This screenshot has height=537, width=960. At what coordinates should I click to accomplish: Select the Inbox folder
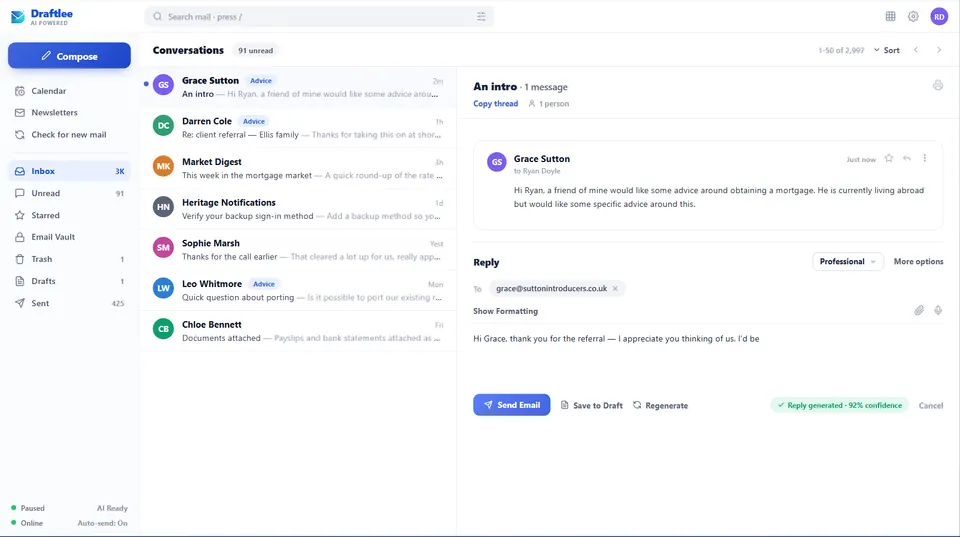[x=69, y=171]
